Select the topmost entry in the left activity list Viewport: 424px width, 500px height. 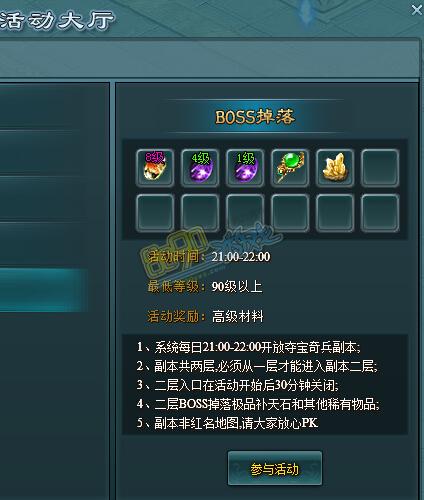(x=53, y=107)
